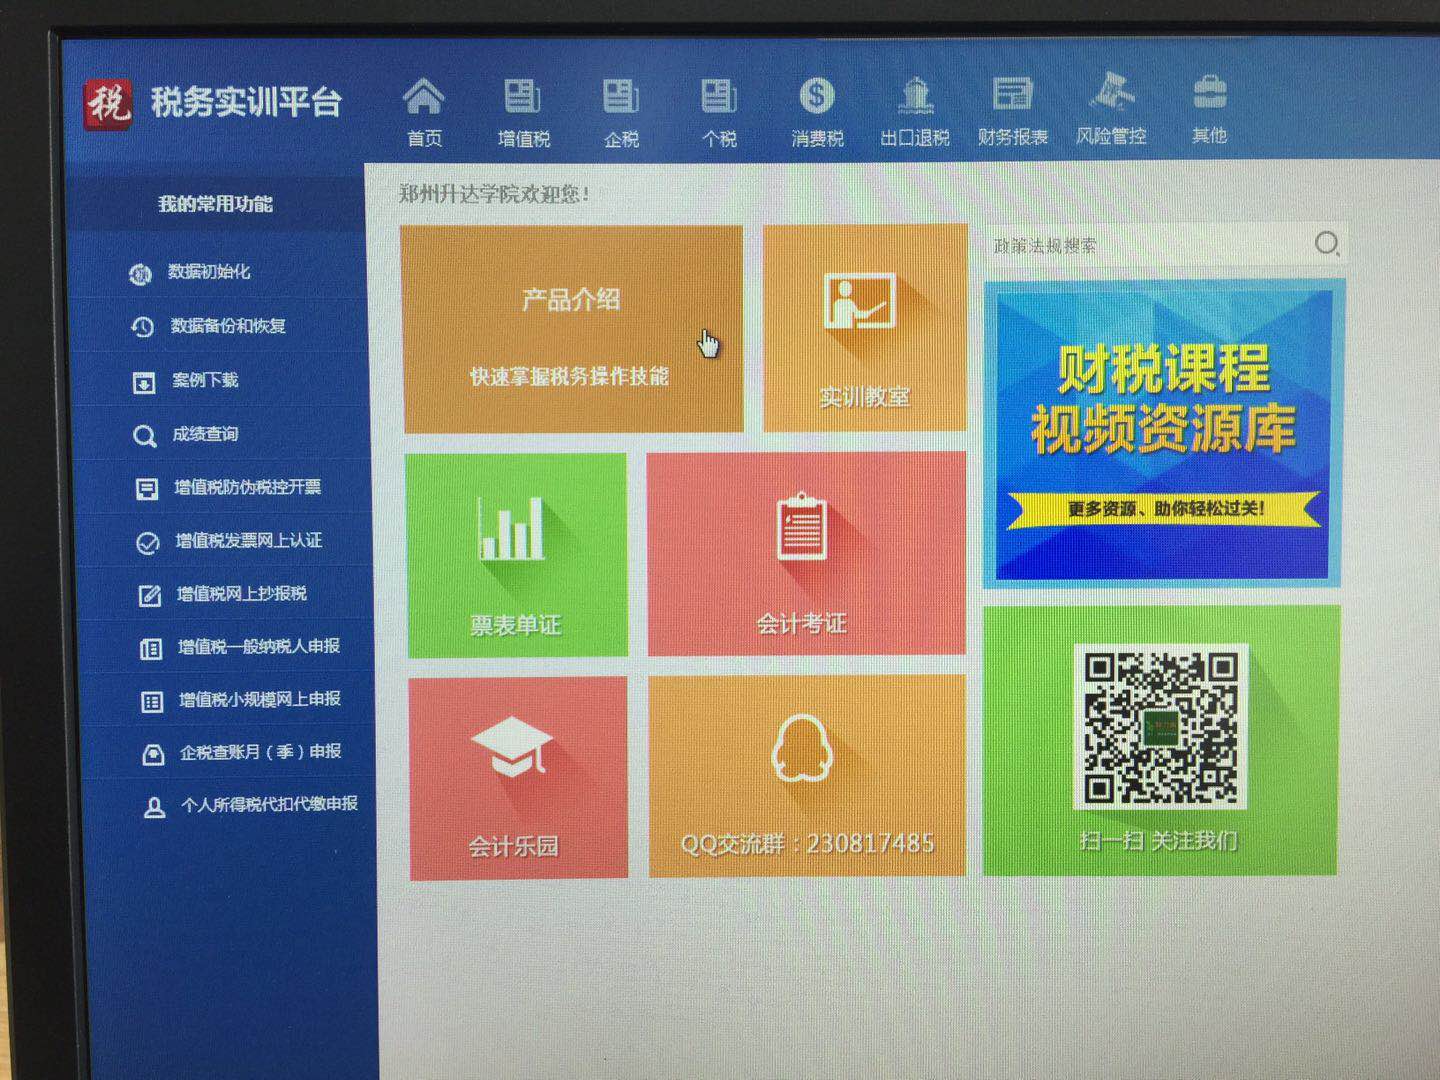Image resolution: width=1440 pixels, height=1080 pixels.
Task: Select 数据初始化 in the sidebar
Action: (x=208, y=272)
